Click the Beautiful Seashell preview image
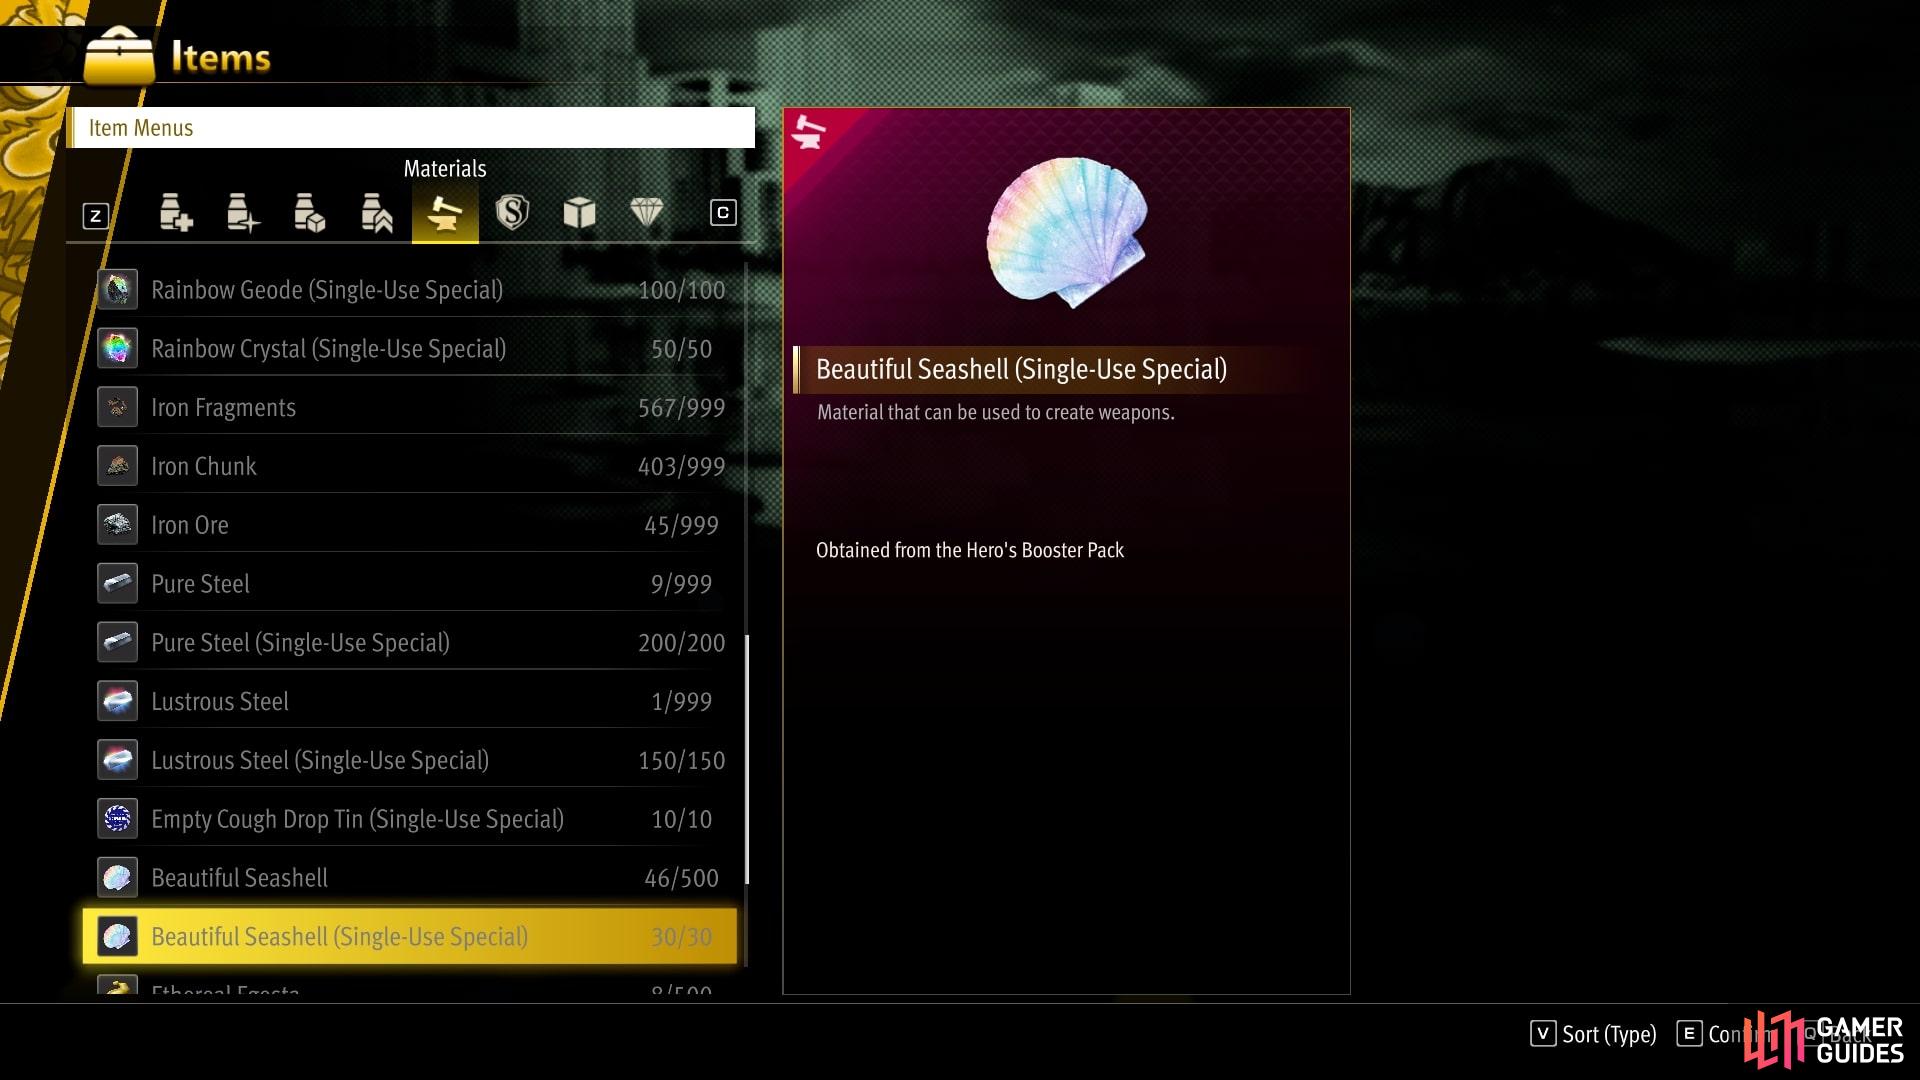 1066,232
